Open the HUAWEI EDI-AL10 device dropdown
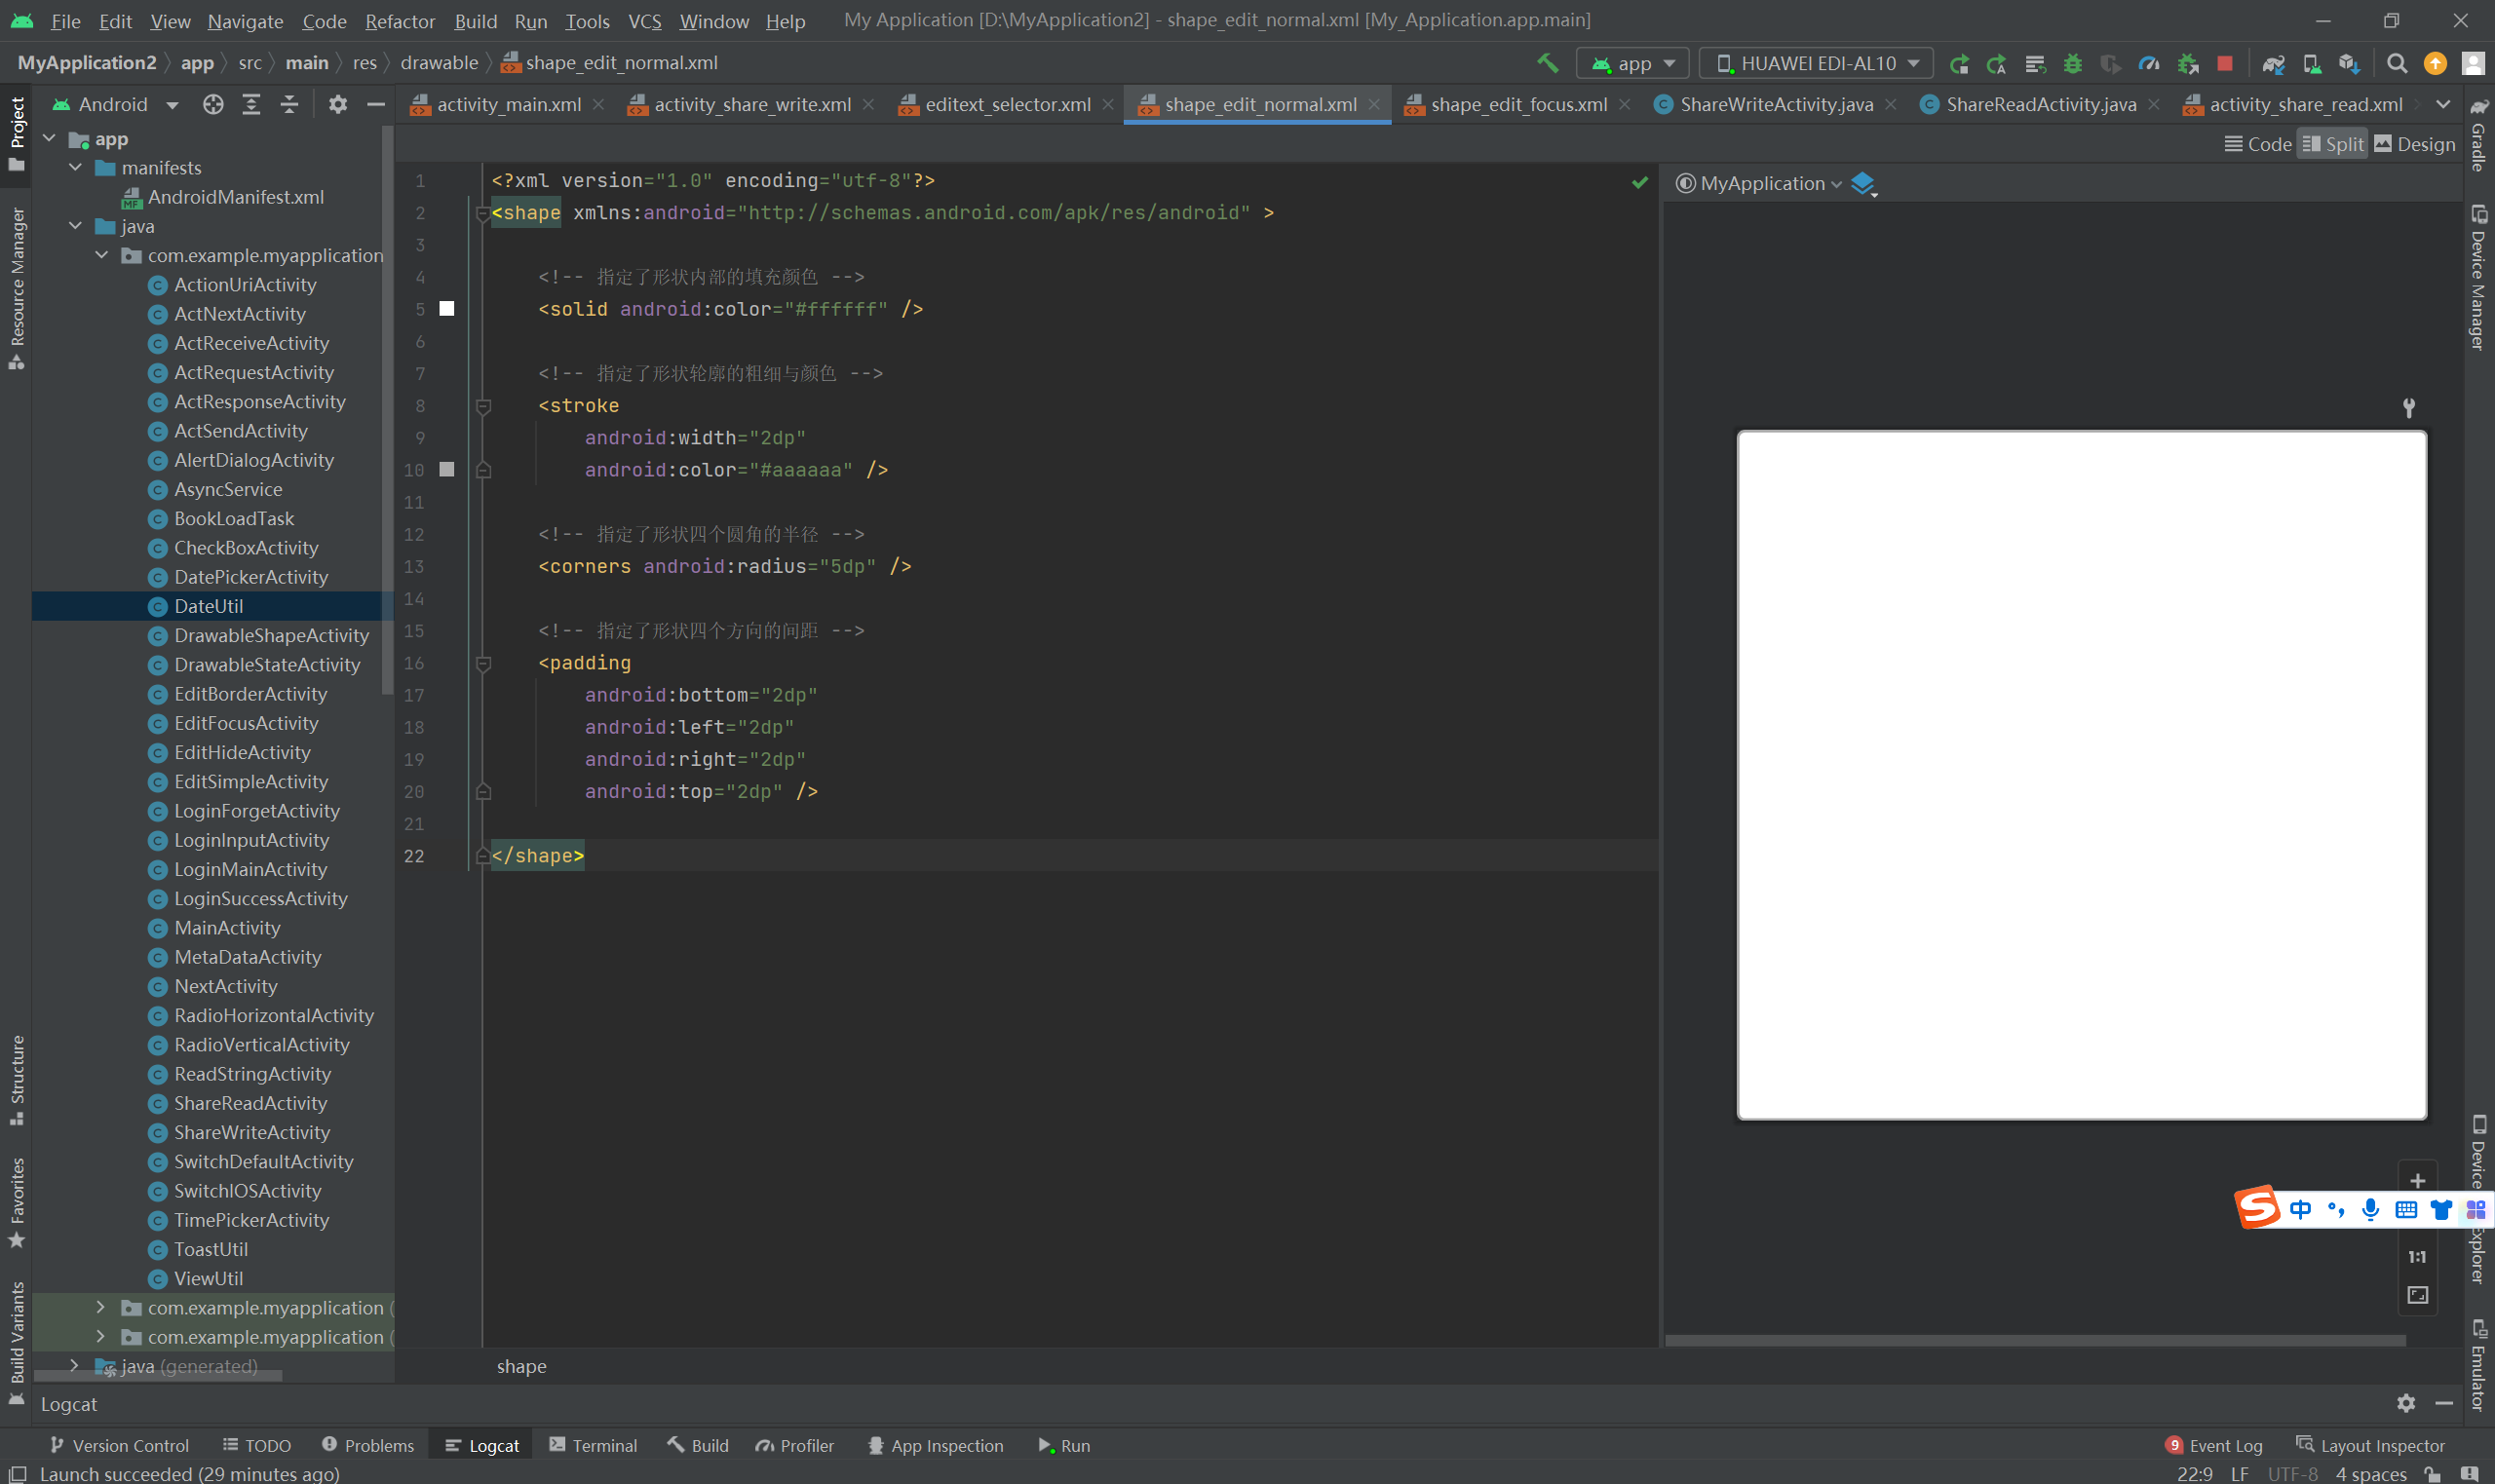Image resolution: width=2495 pixels, height=1484 pixels. pyautogui.click(x=1816, y=63)
